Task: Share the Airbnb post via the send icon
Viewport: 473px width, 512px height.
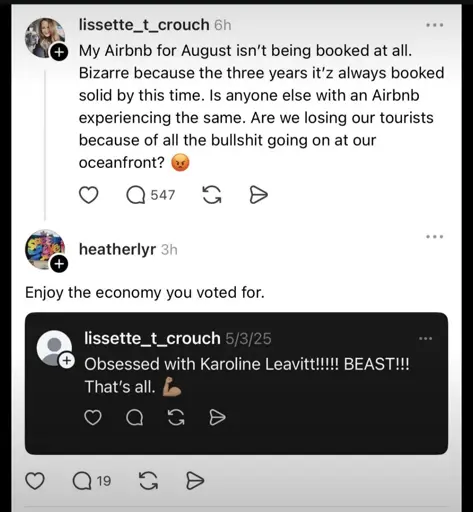Action: pos(259,195)
